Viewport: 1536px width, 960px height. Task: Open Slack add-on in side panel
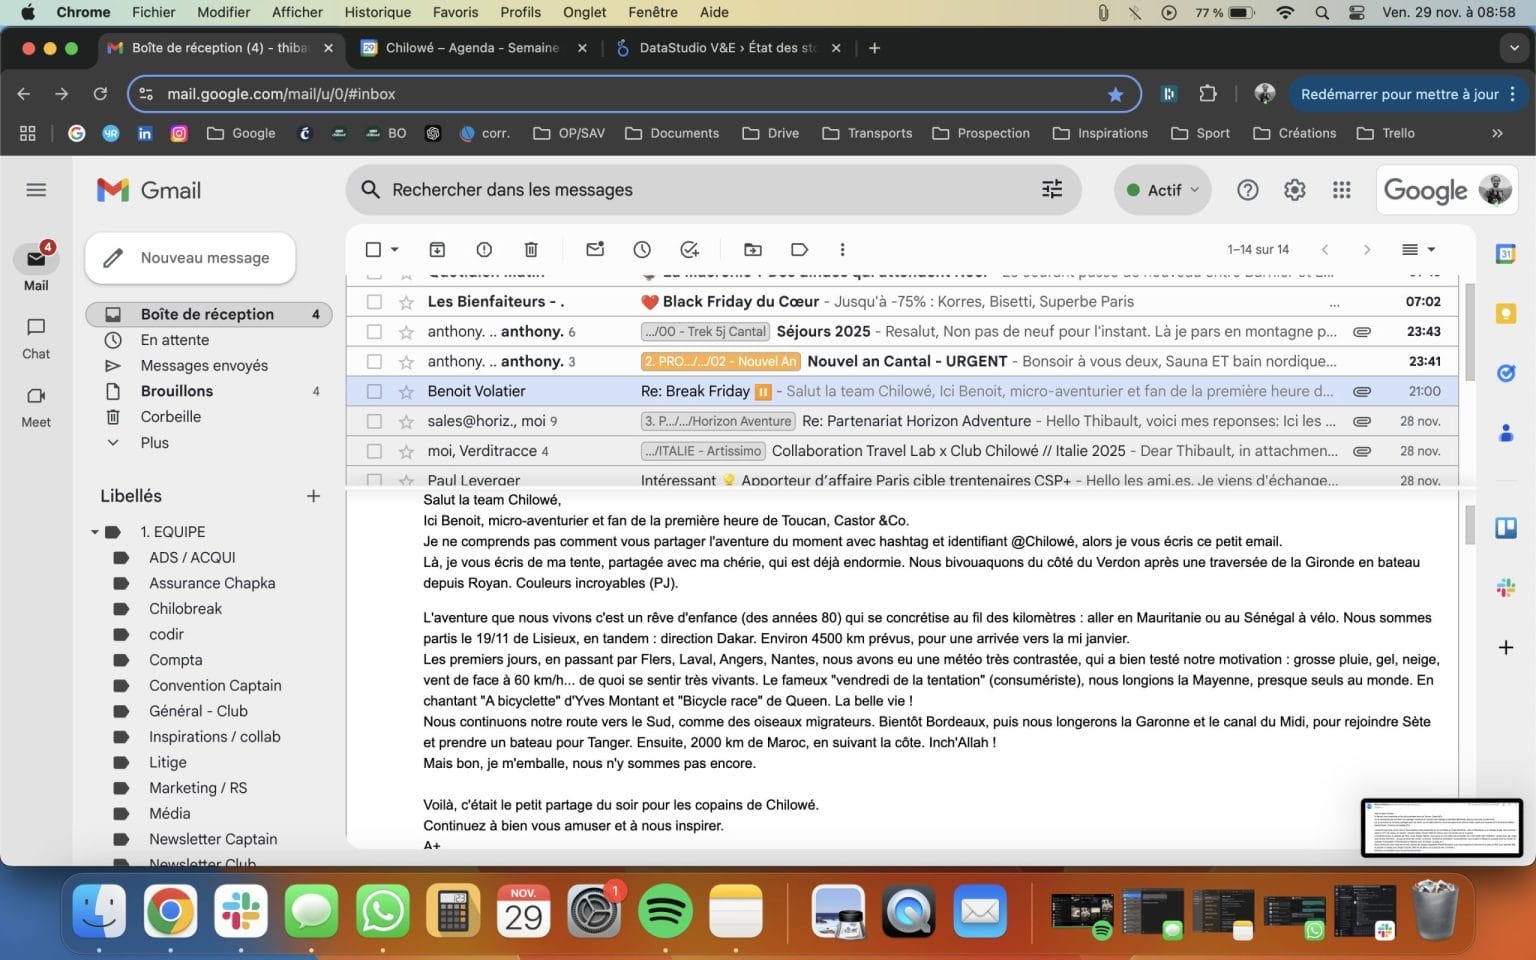pos(1505,588)
